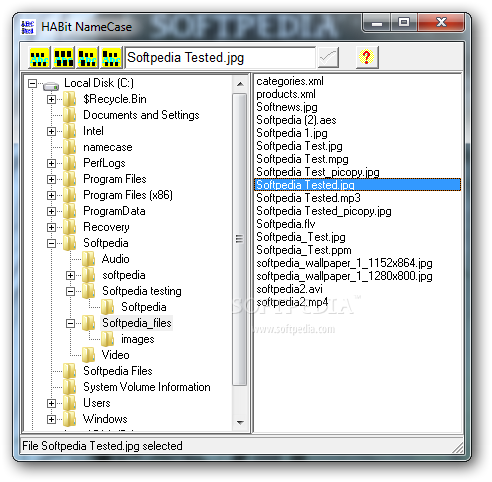The height and width of the screenshot is (482, 492).
Task: Expand the Program Files folder node
Action: [51, 179]
